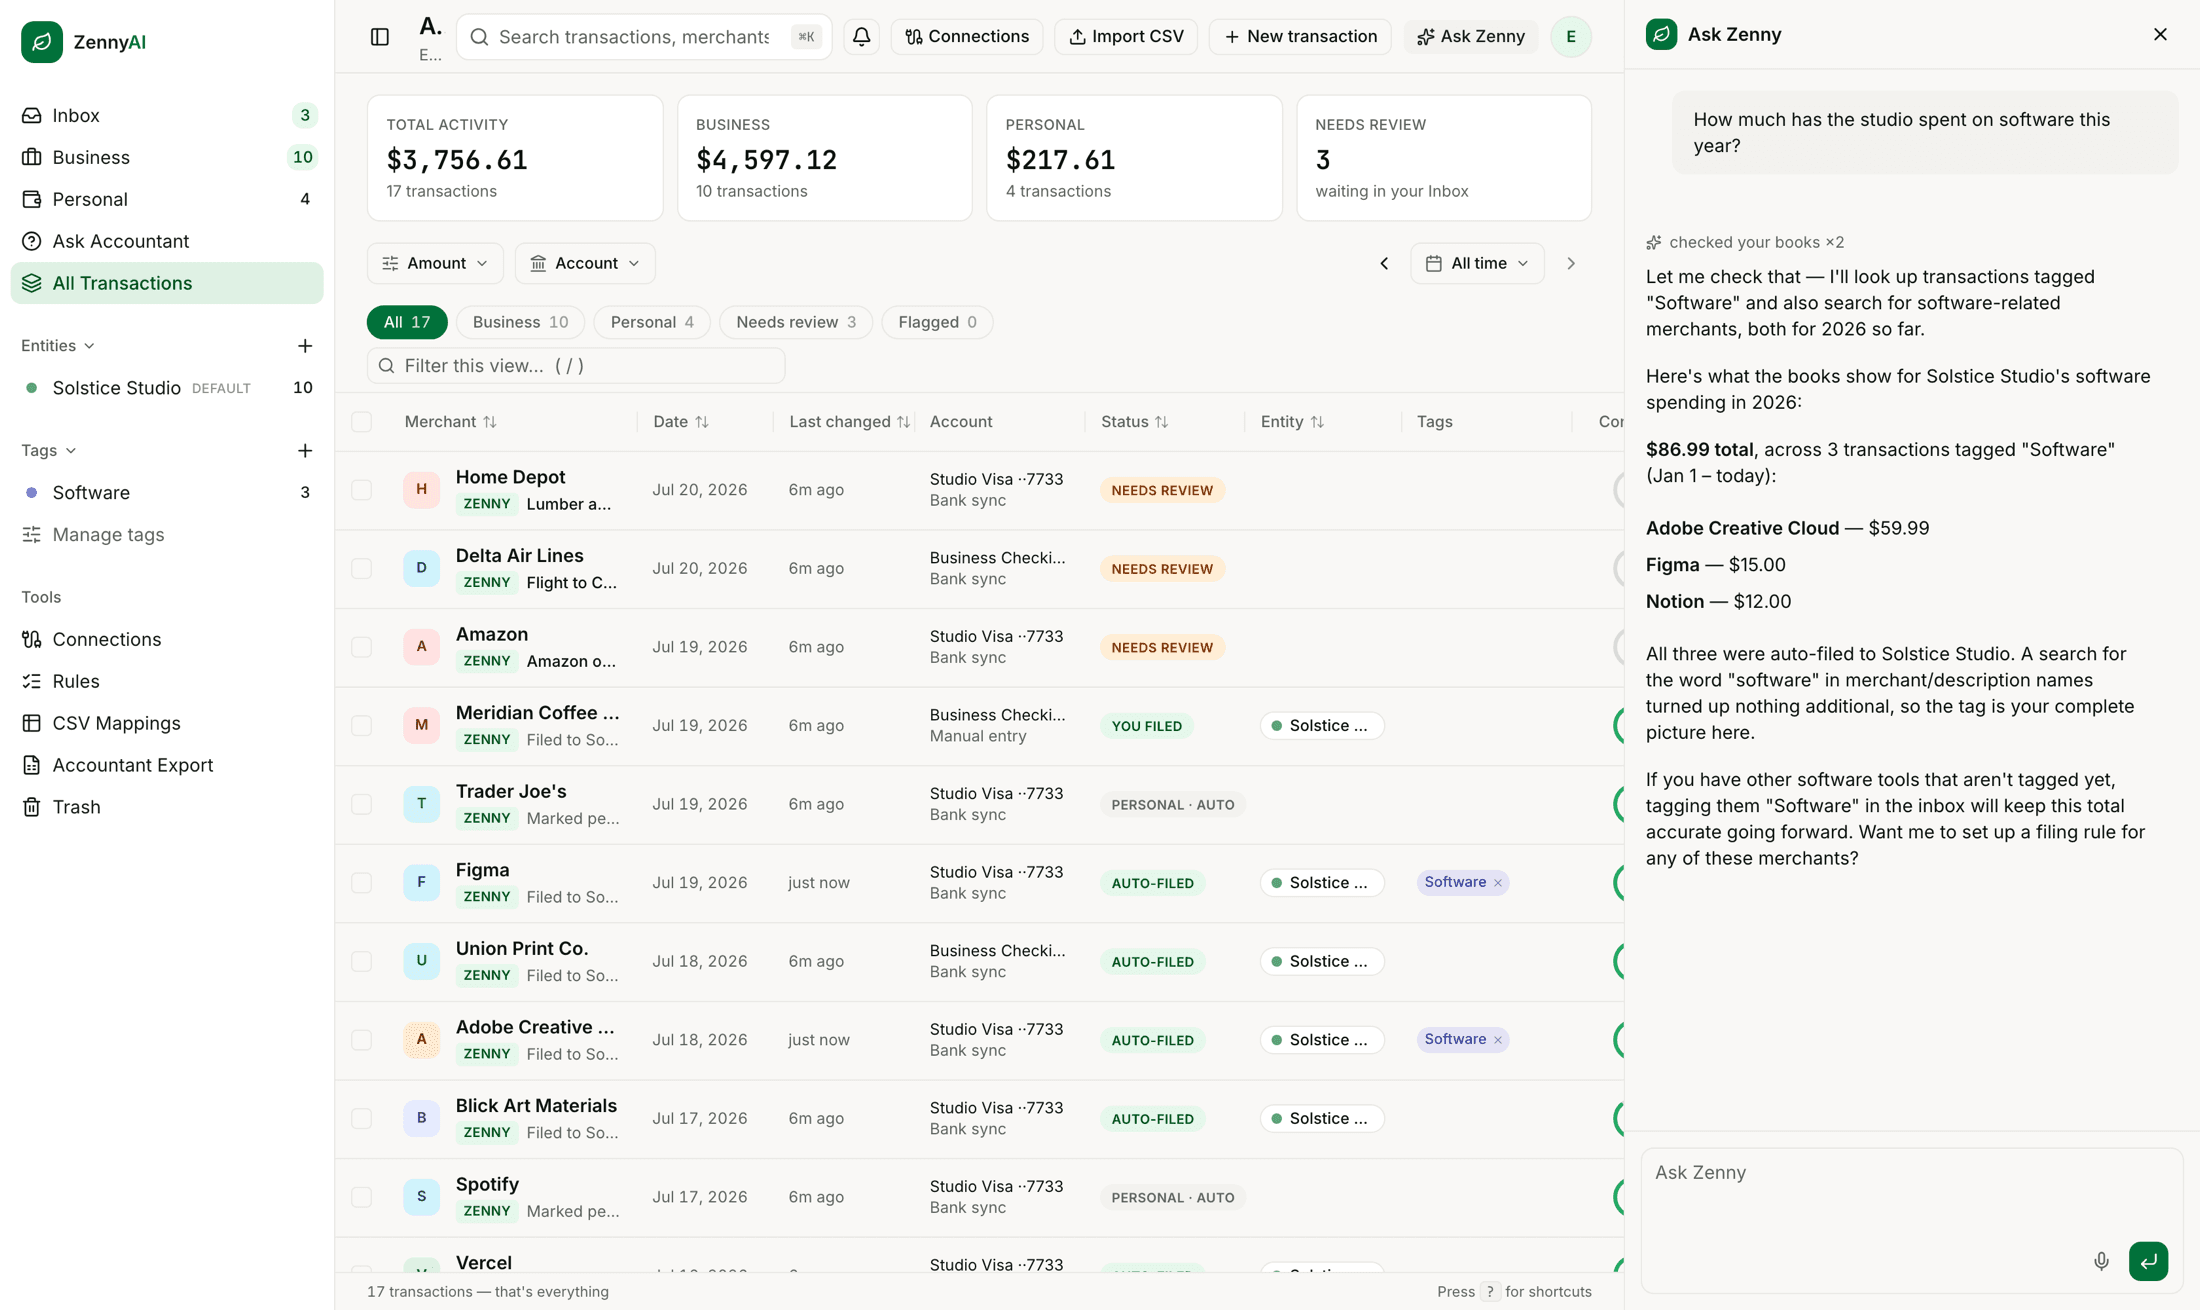Click the Spotify avatar S
Image resolution: width=2200 pixels, height=1310 pixels.
pos(421,1197)
